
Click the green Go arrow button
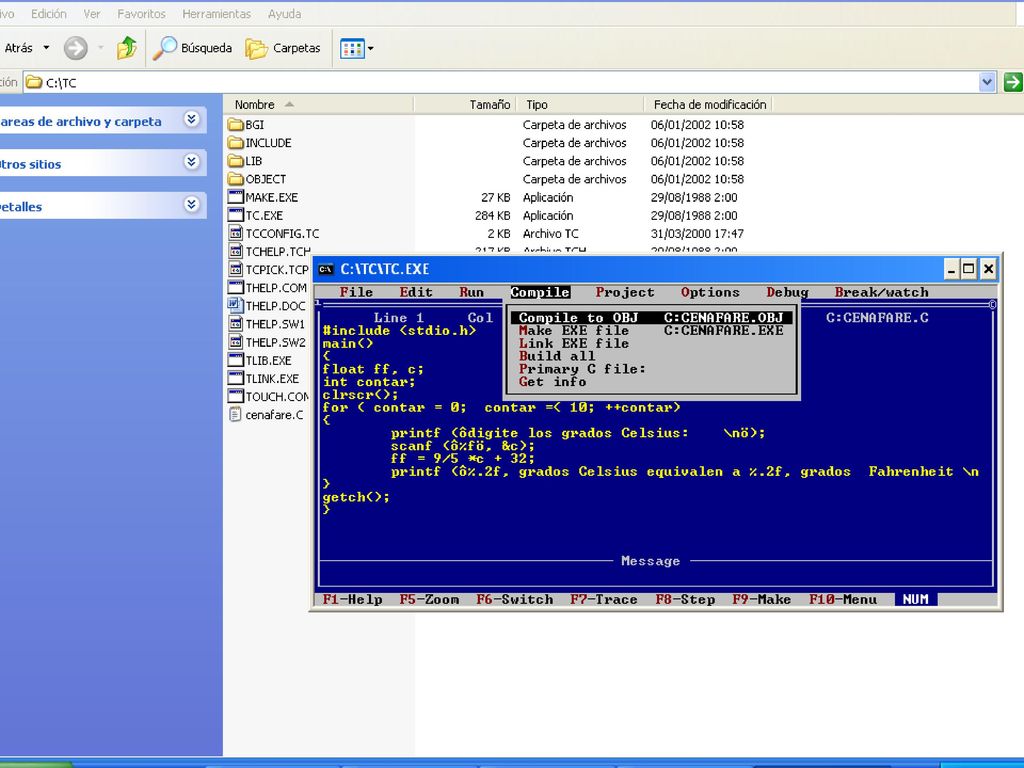click(x=1013, y=82)
